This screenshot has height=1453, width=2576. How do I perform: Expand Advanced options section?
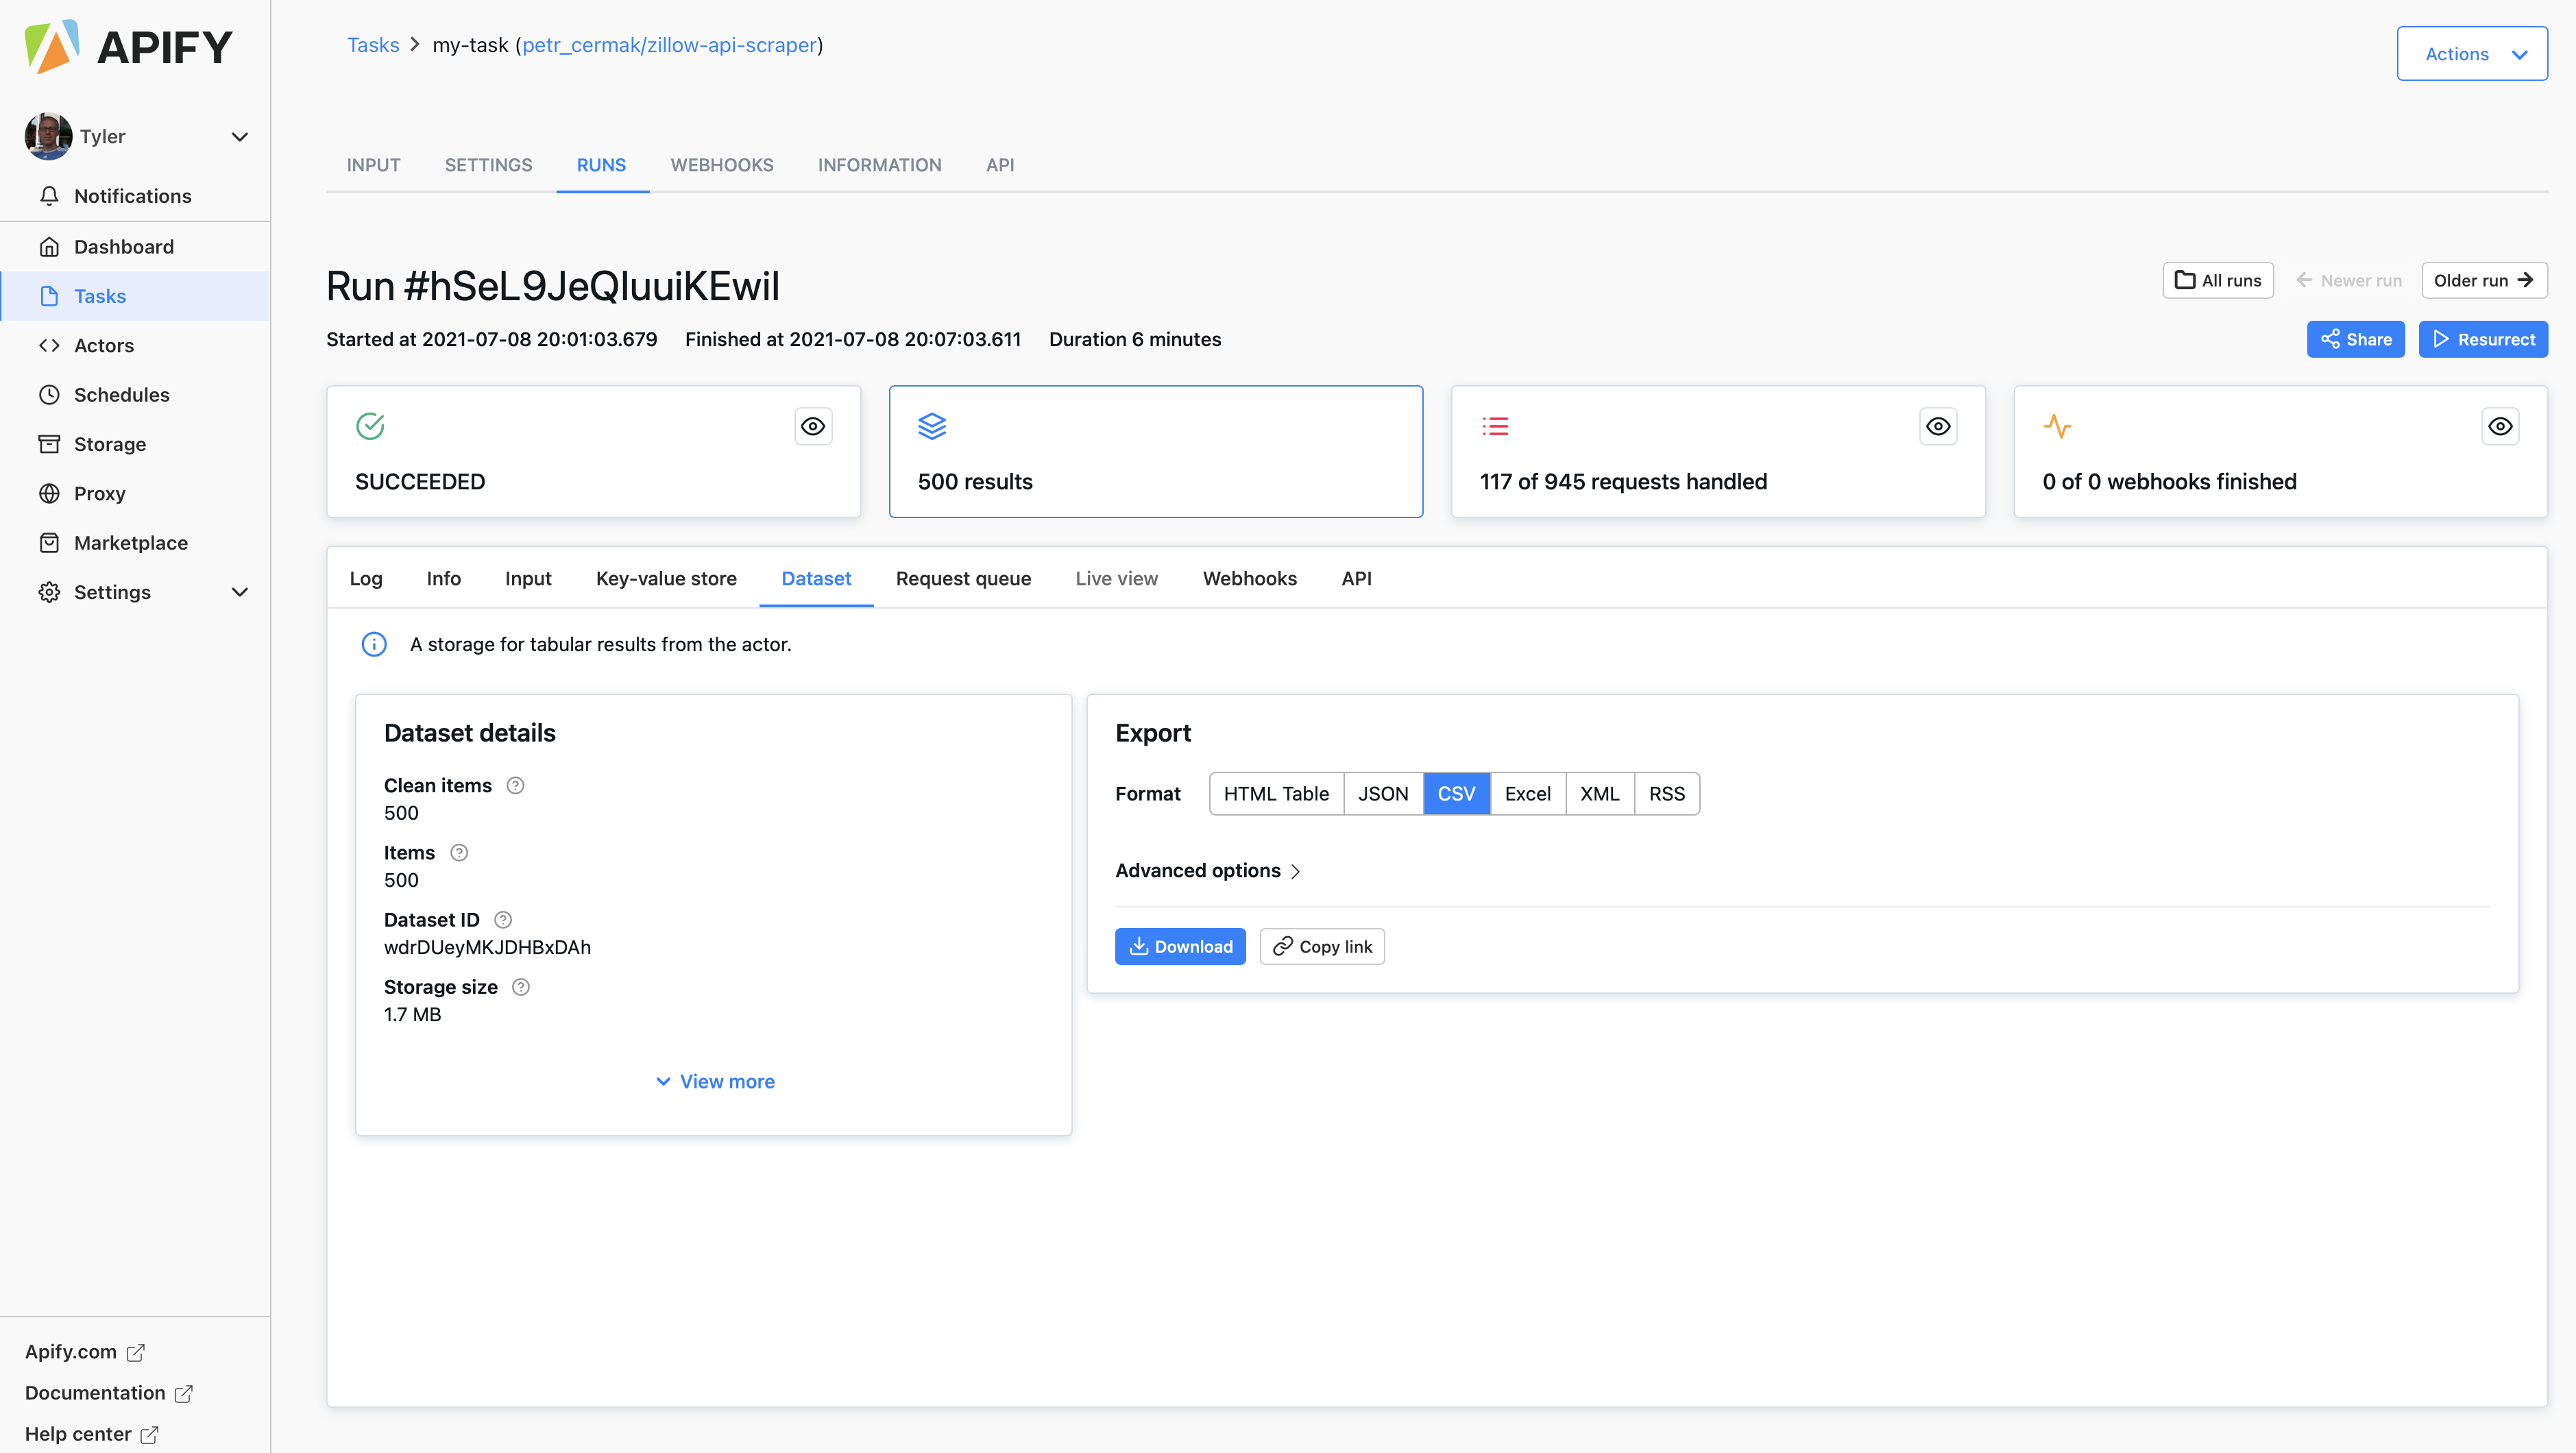[1208, 869]
